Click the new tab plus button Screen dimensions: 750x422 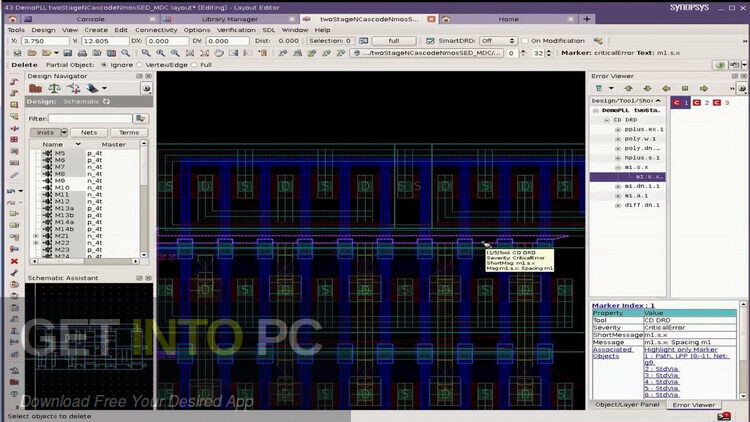pos(586,19)
